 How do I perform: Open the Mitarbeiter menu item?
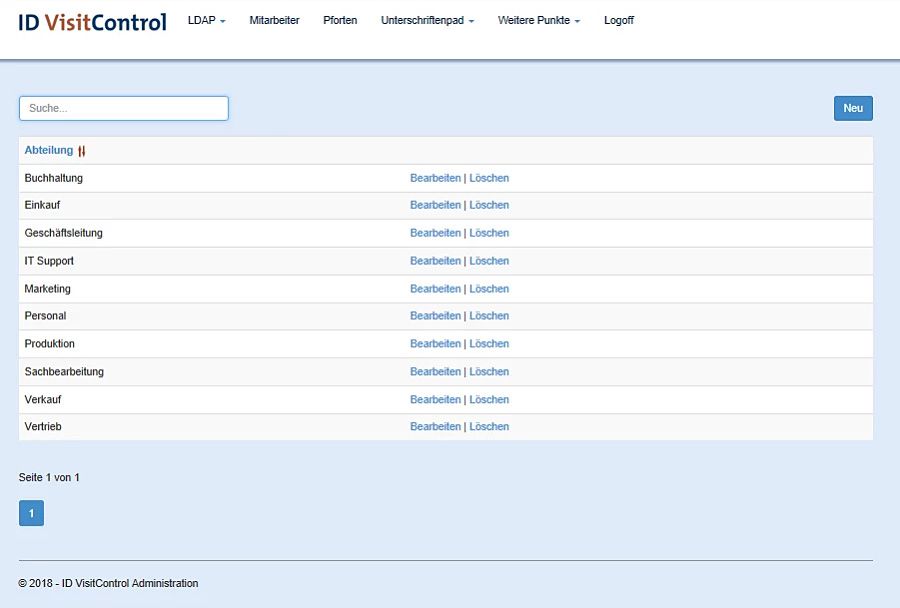pos(274,20)
